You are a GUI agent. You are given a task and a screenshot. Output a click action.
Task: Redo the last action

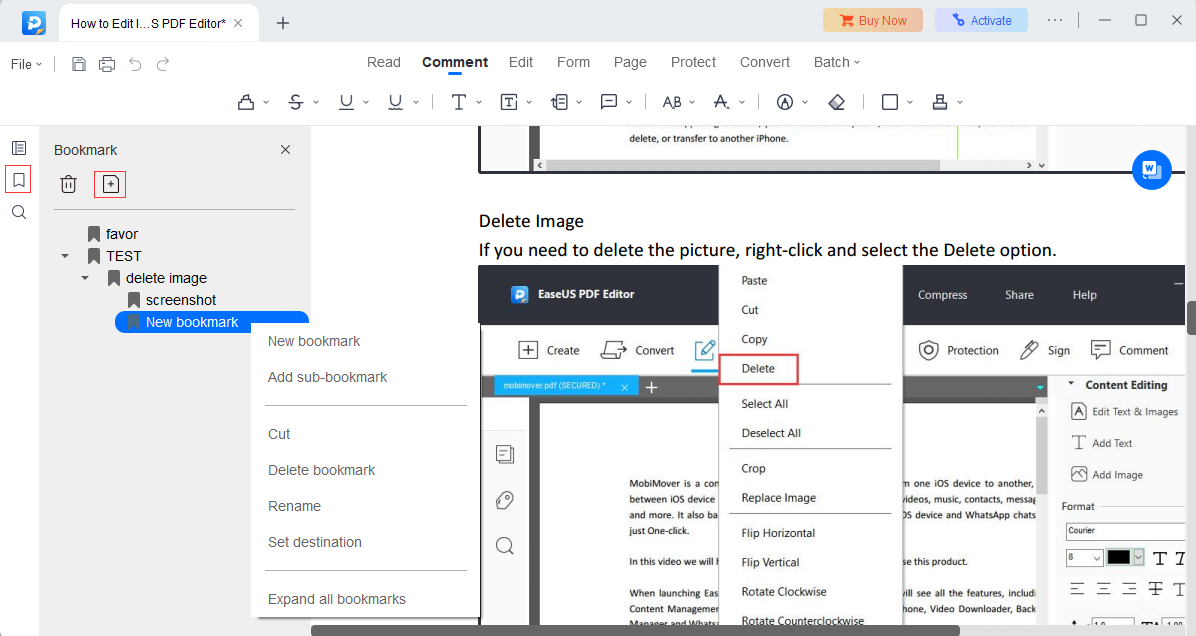tap(162, 64)
